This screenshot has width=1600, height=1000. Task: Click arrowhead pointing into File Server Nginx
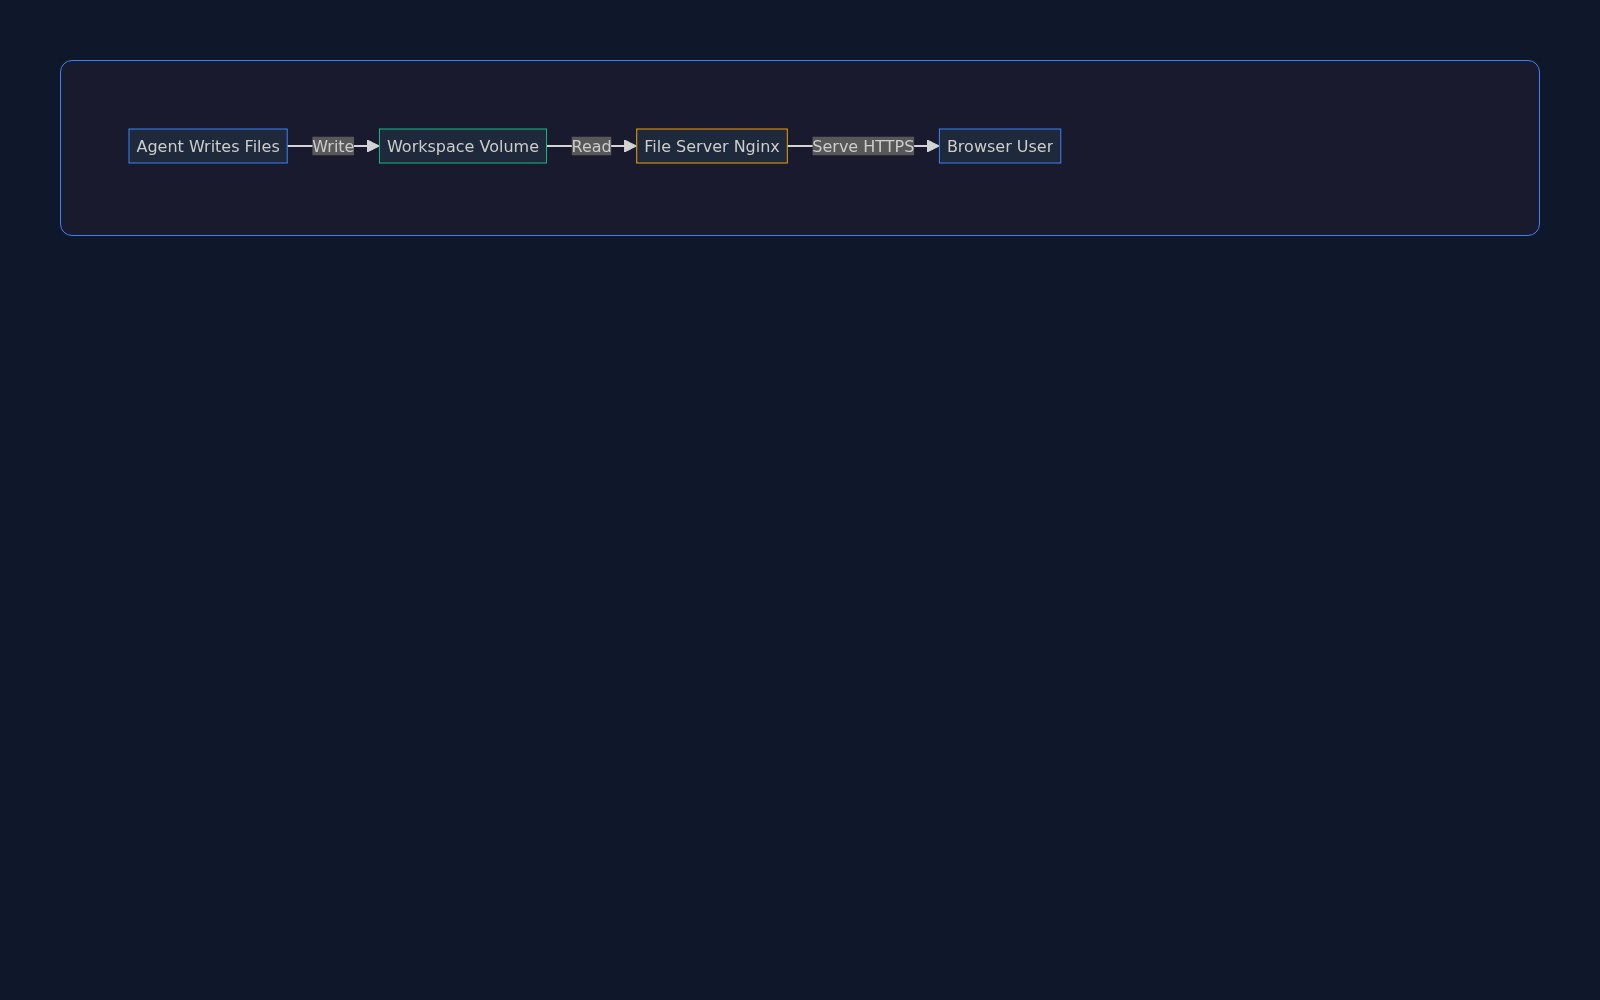[630, 146]
